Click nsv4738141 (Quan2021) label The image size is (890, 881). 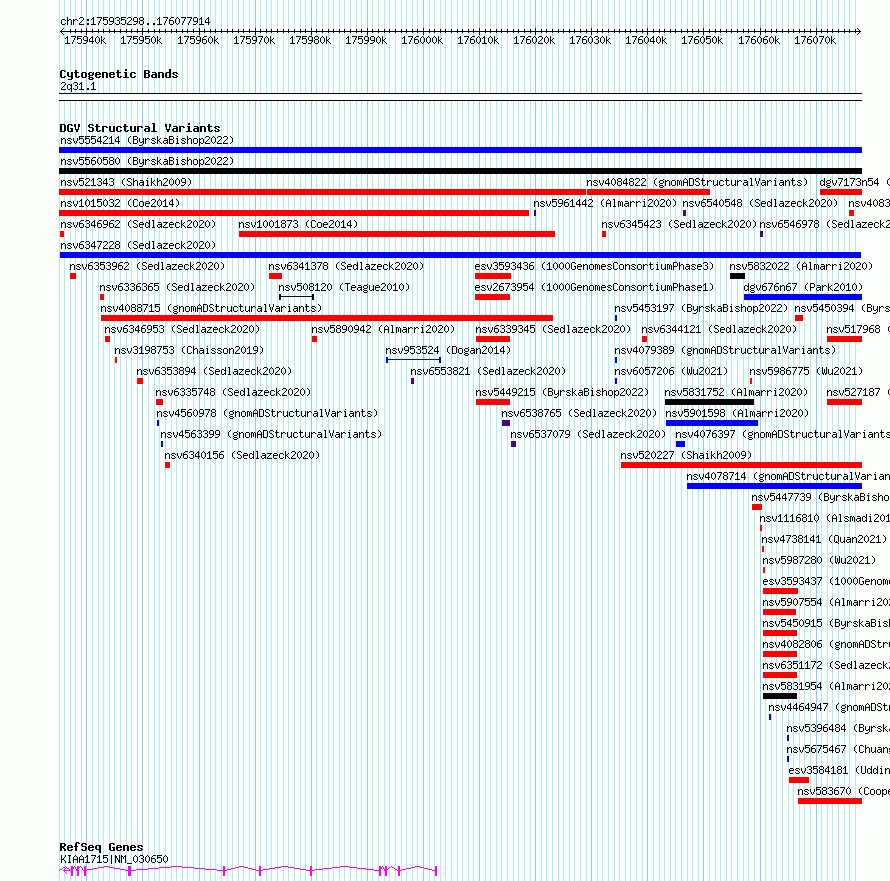[824, 539]
